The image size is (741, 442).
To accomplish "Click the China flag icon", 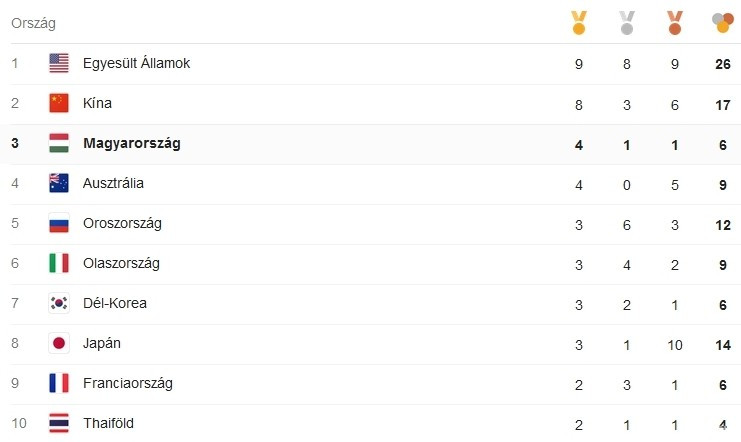I will [59, 103].
